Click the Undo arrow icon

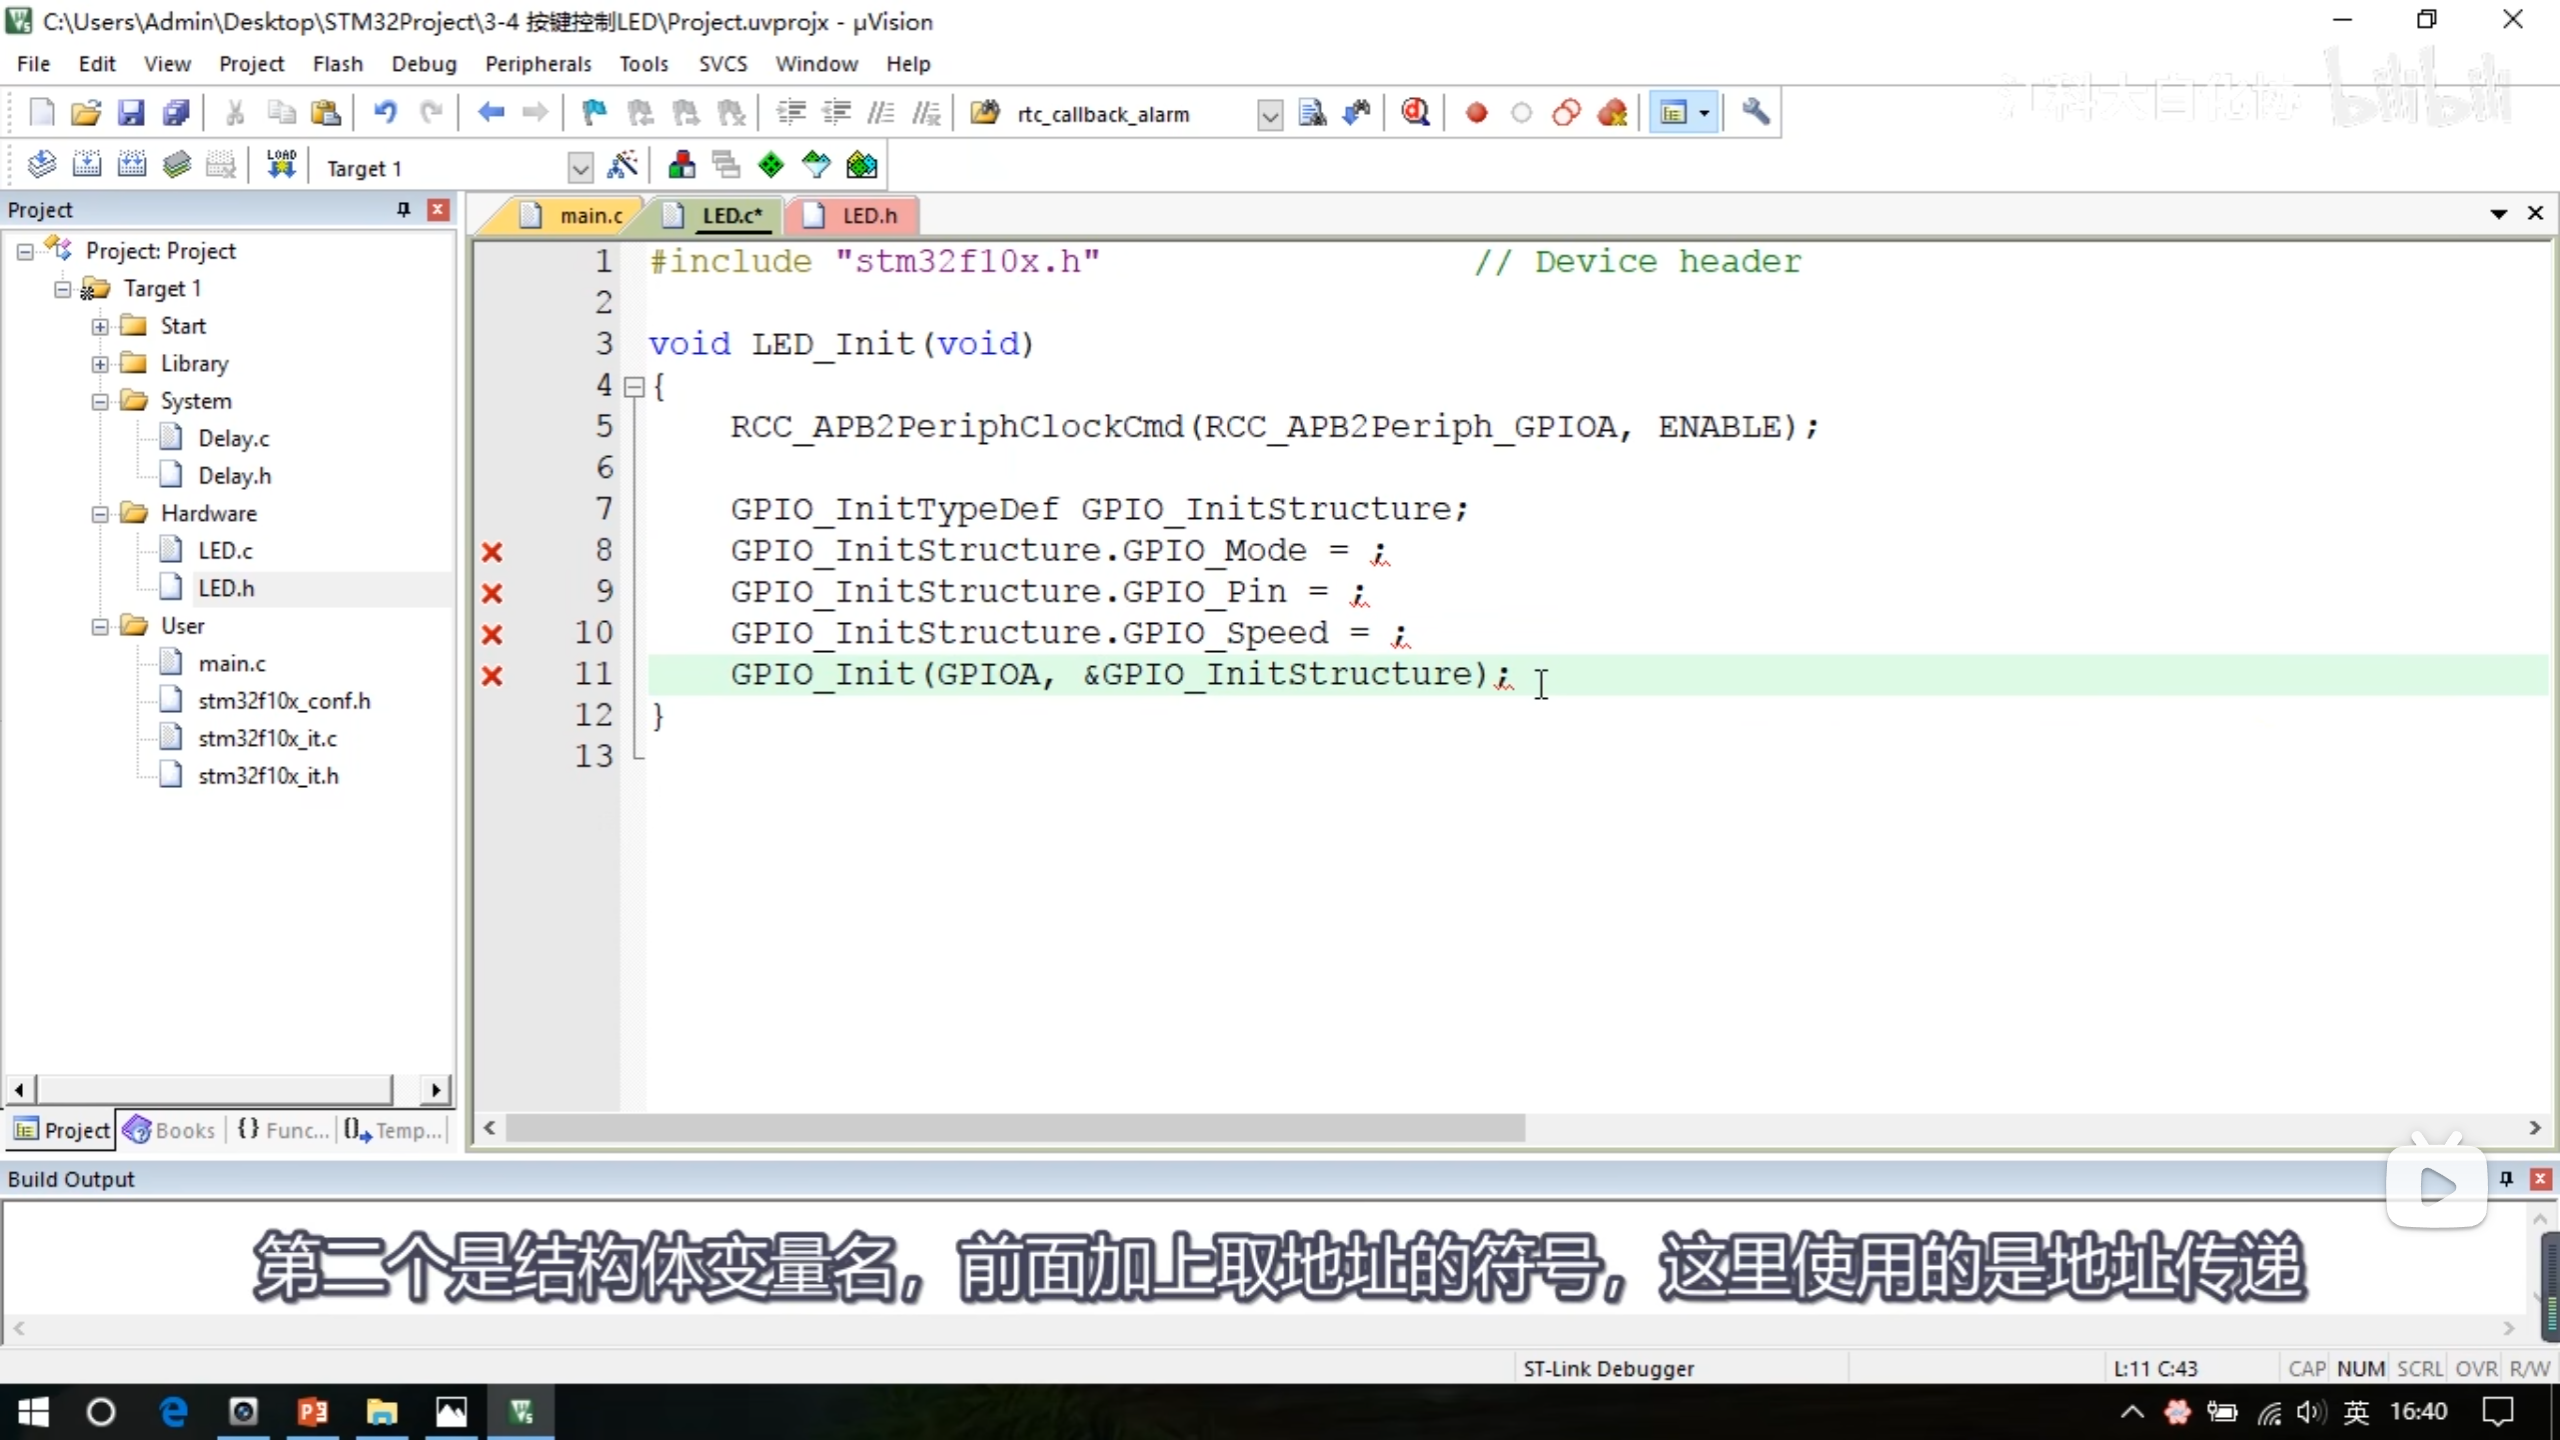(385, 113)
